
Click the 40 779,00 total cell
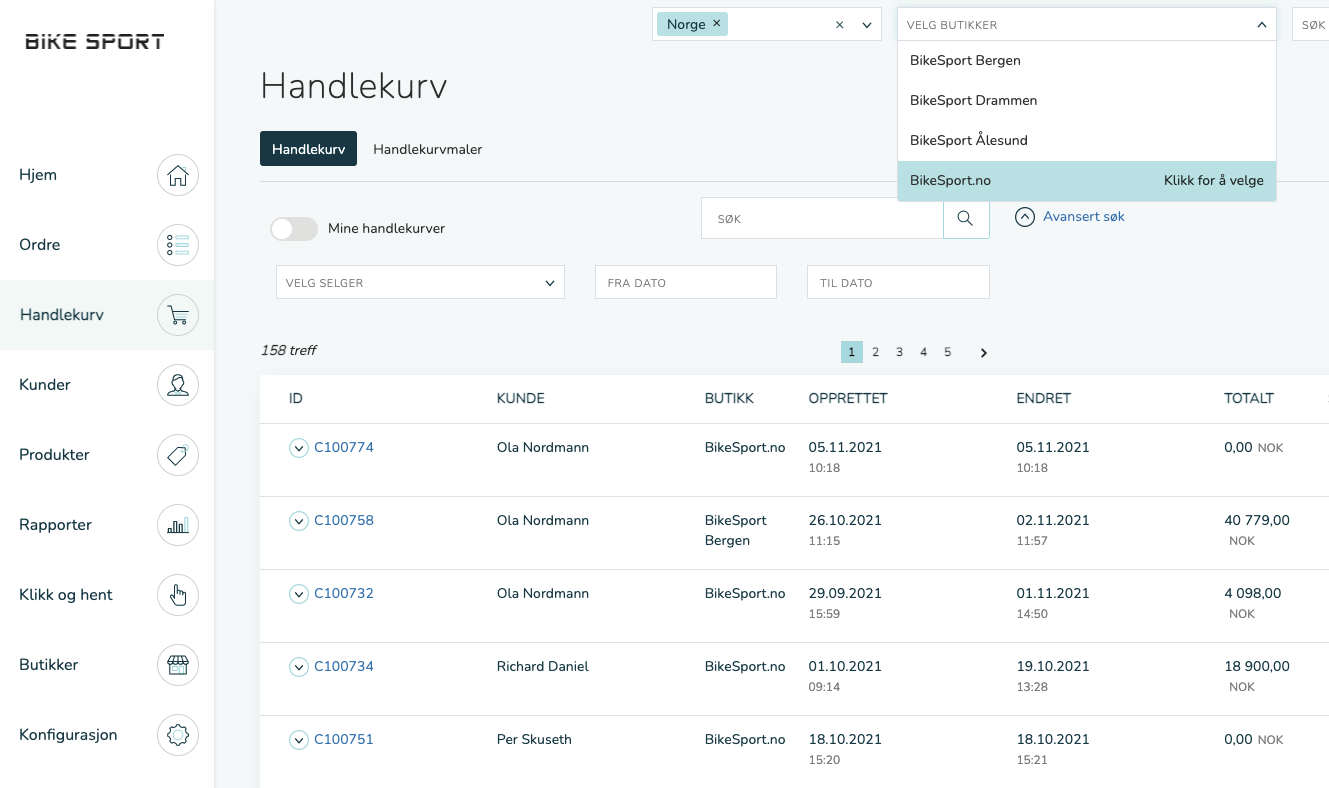click(1257, 520)
